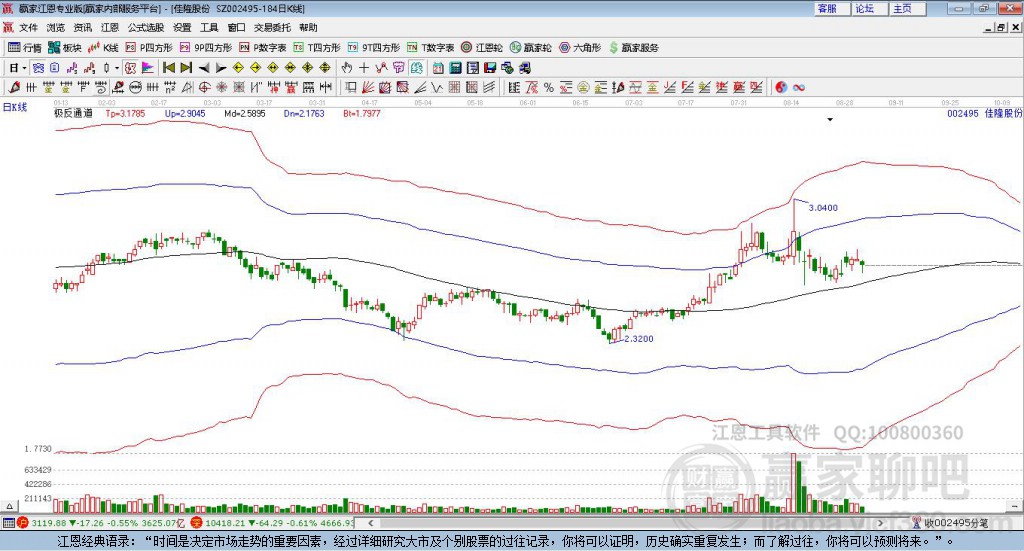Screen dimensions: 1024x551
Task: Expand the candlestick style dropdown arrow
Action: (x=117, y=68)
